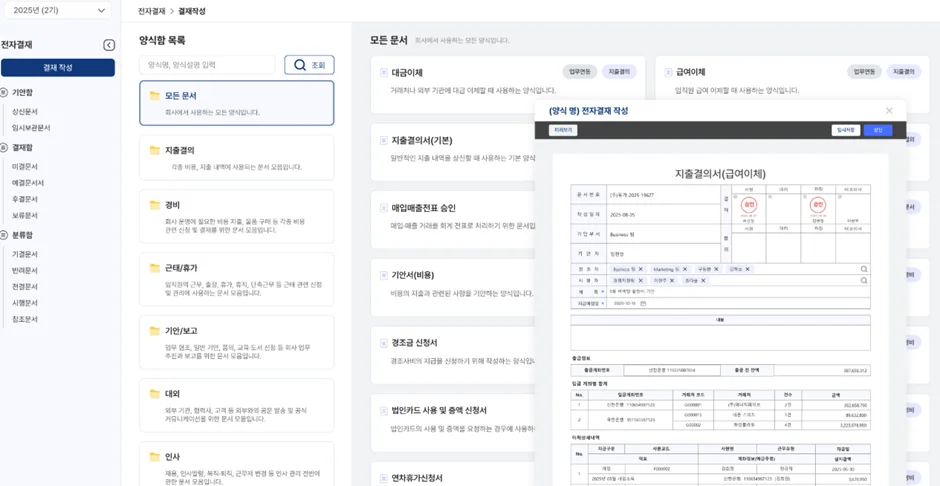Image resolution: width=940 pixels, height=486 pixels.
Task: Click document icon beside 법인카드 사용 및 증액 신청서
Action: tap(384, 411)
